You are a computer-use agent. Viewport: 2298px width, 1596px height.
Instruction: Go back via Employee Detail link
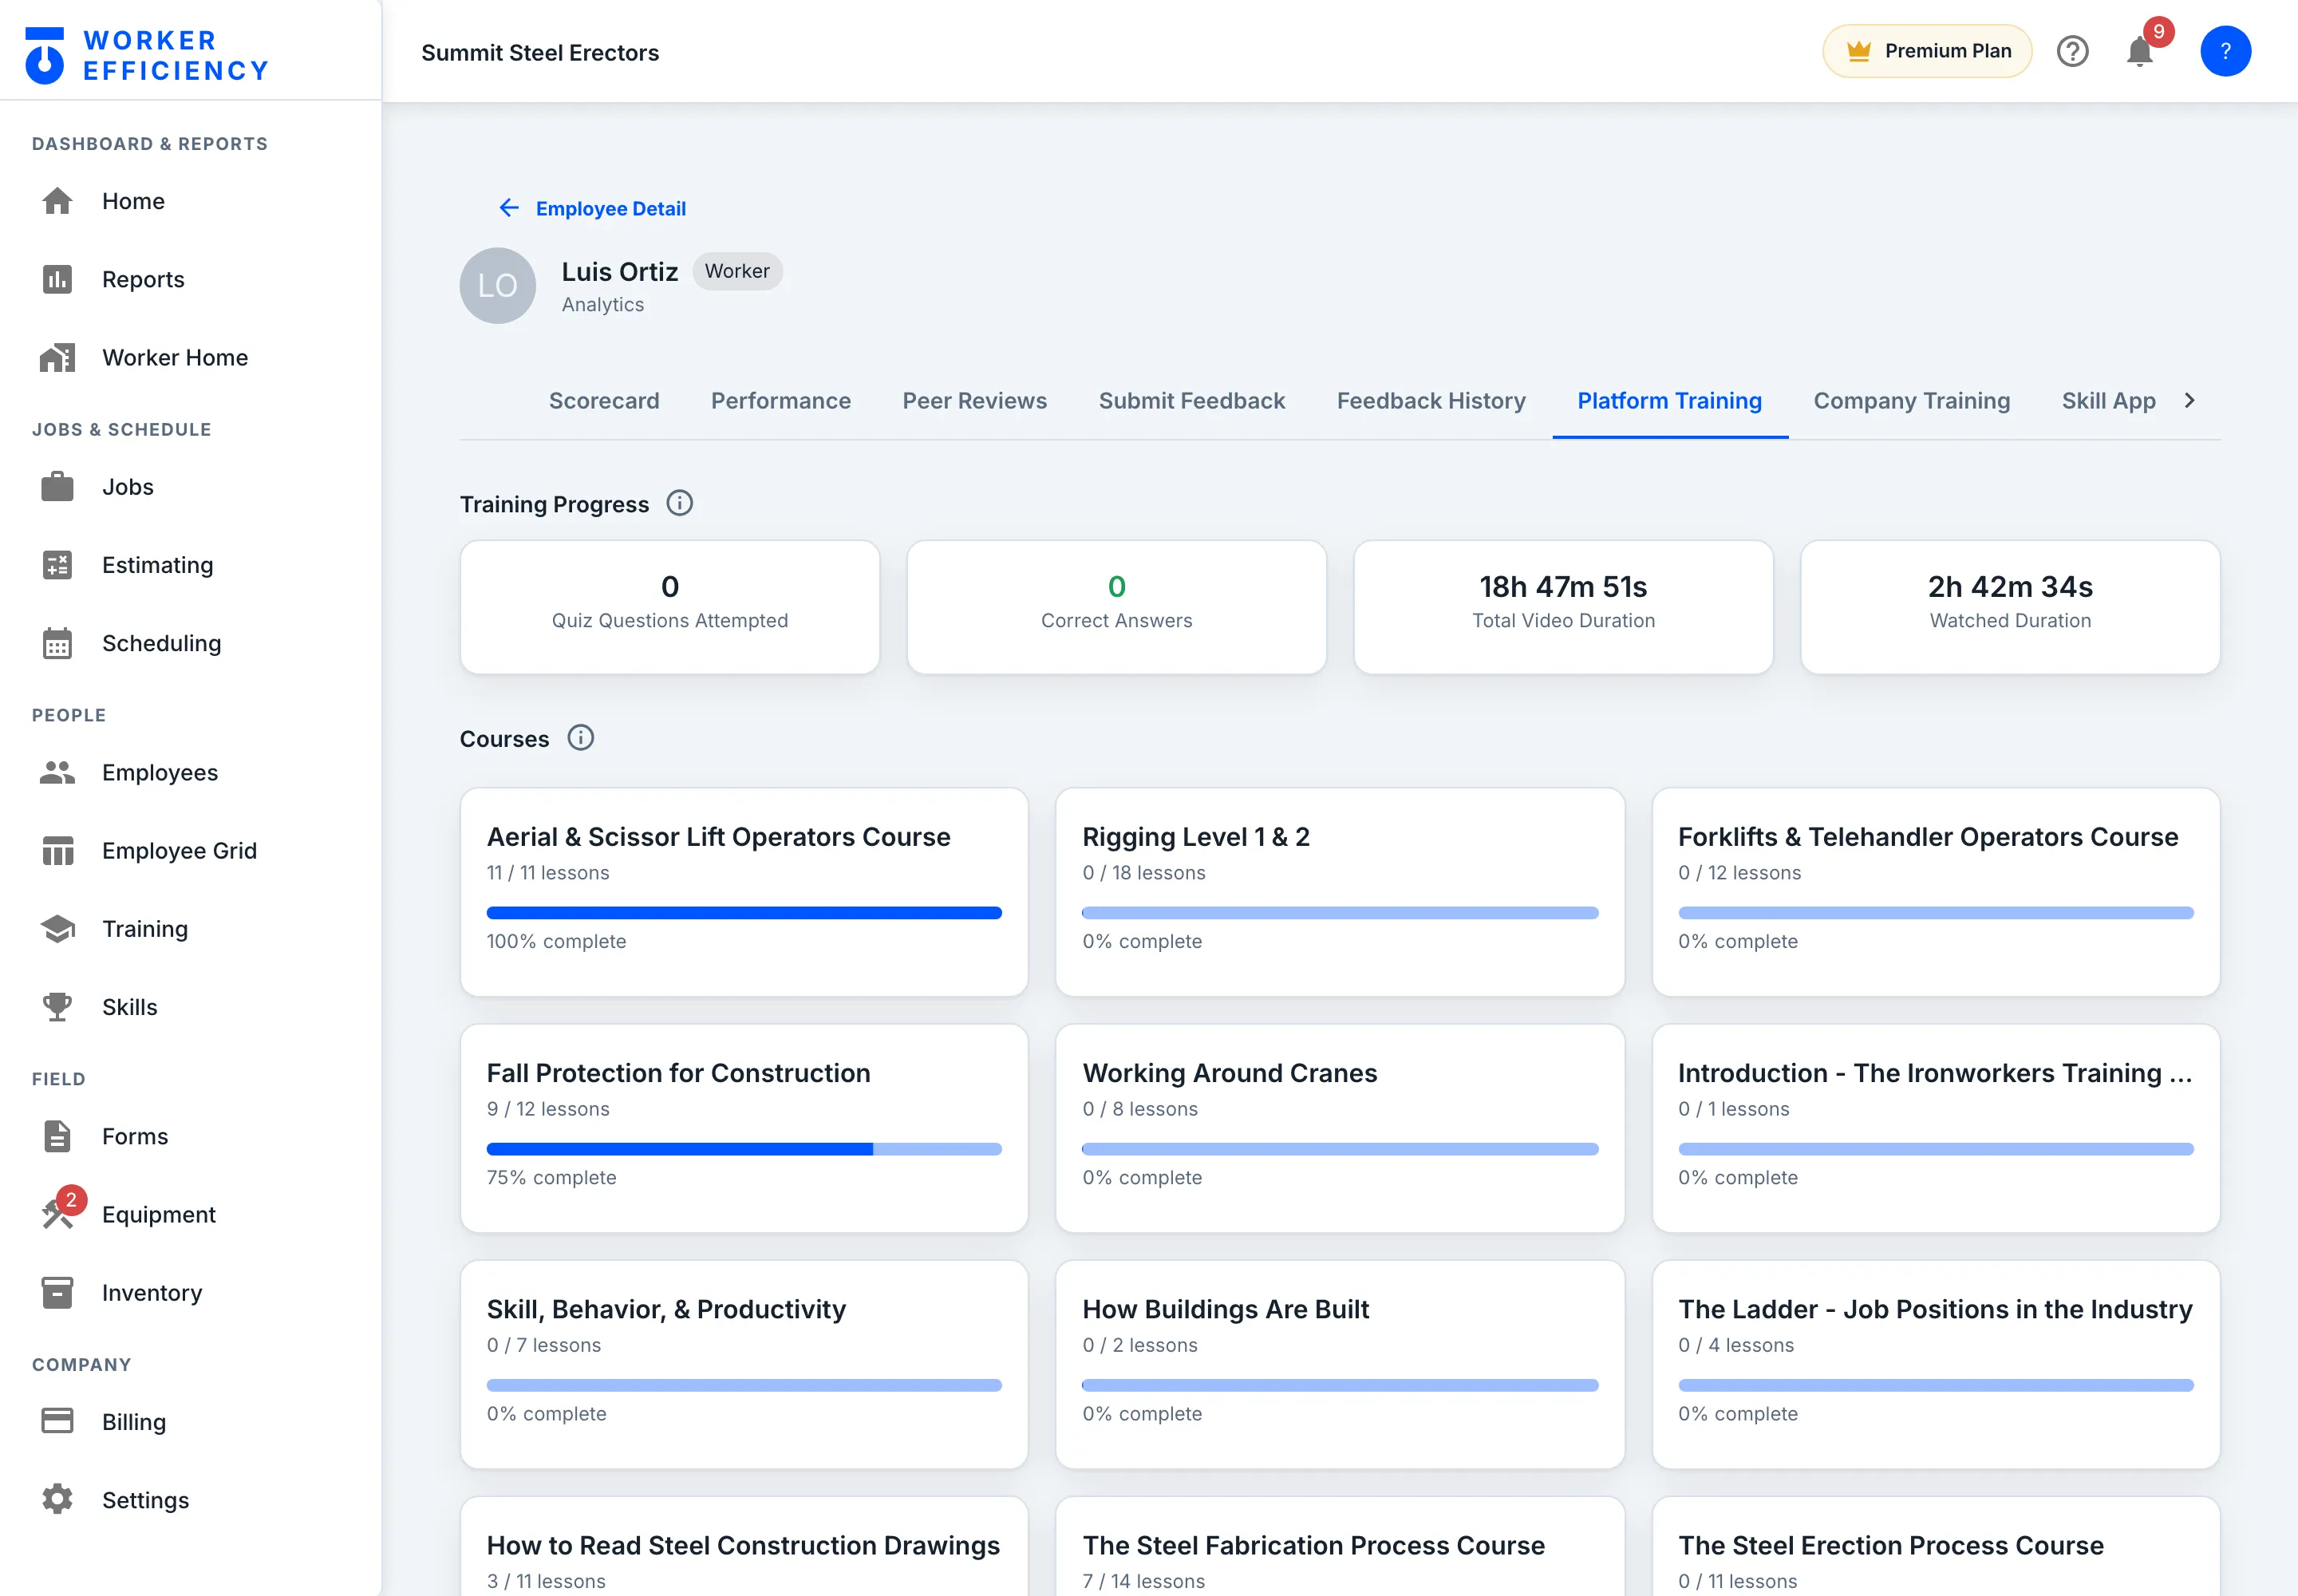tap(592, 208)
